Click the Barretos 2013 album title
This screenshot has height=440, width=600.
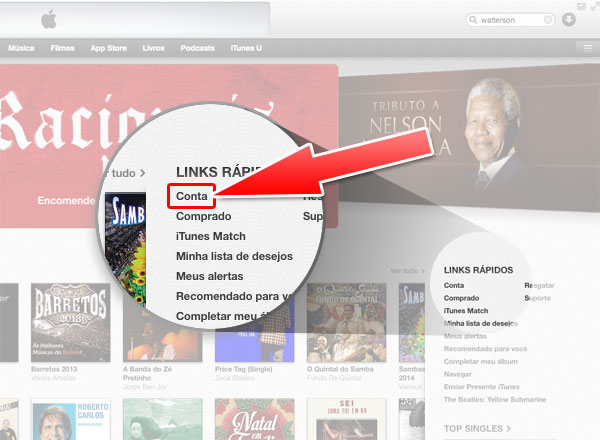54,369
